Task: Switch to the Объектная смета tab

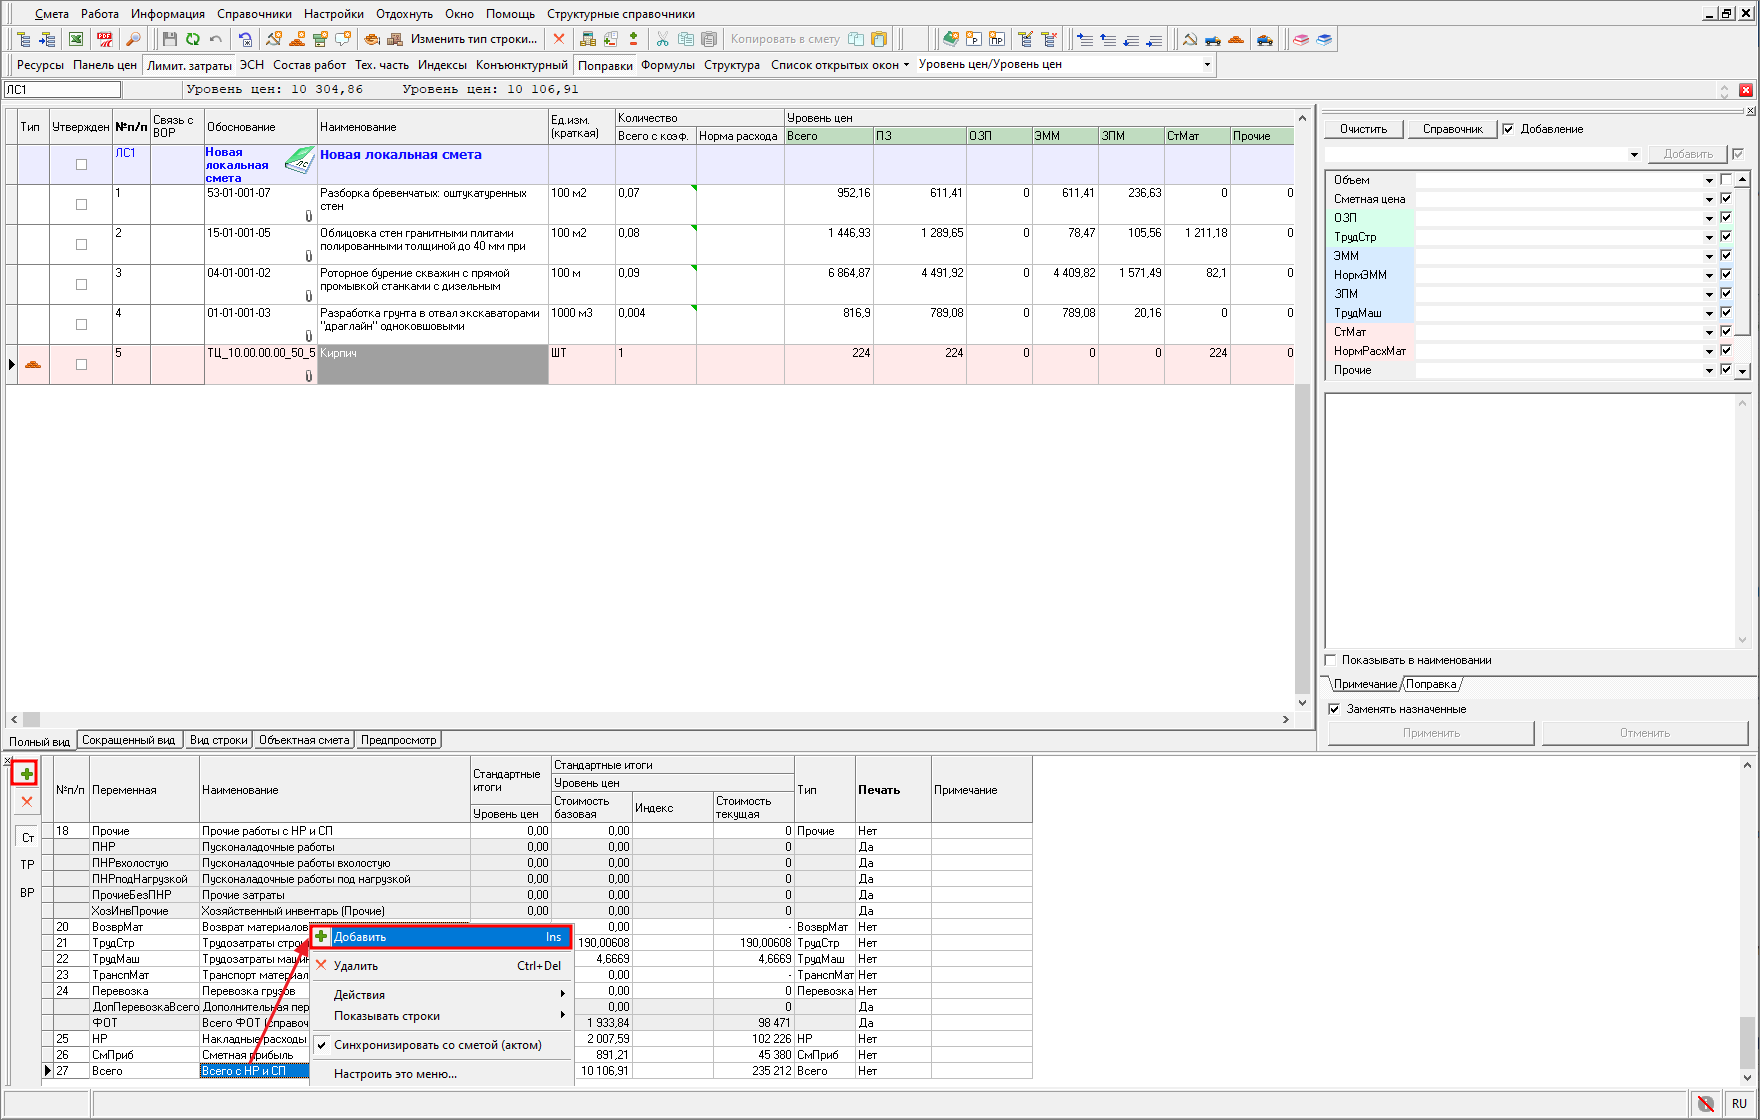Action: [304, 740]
